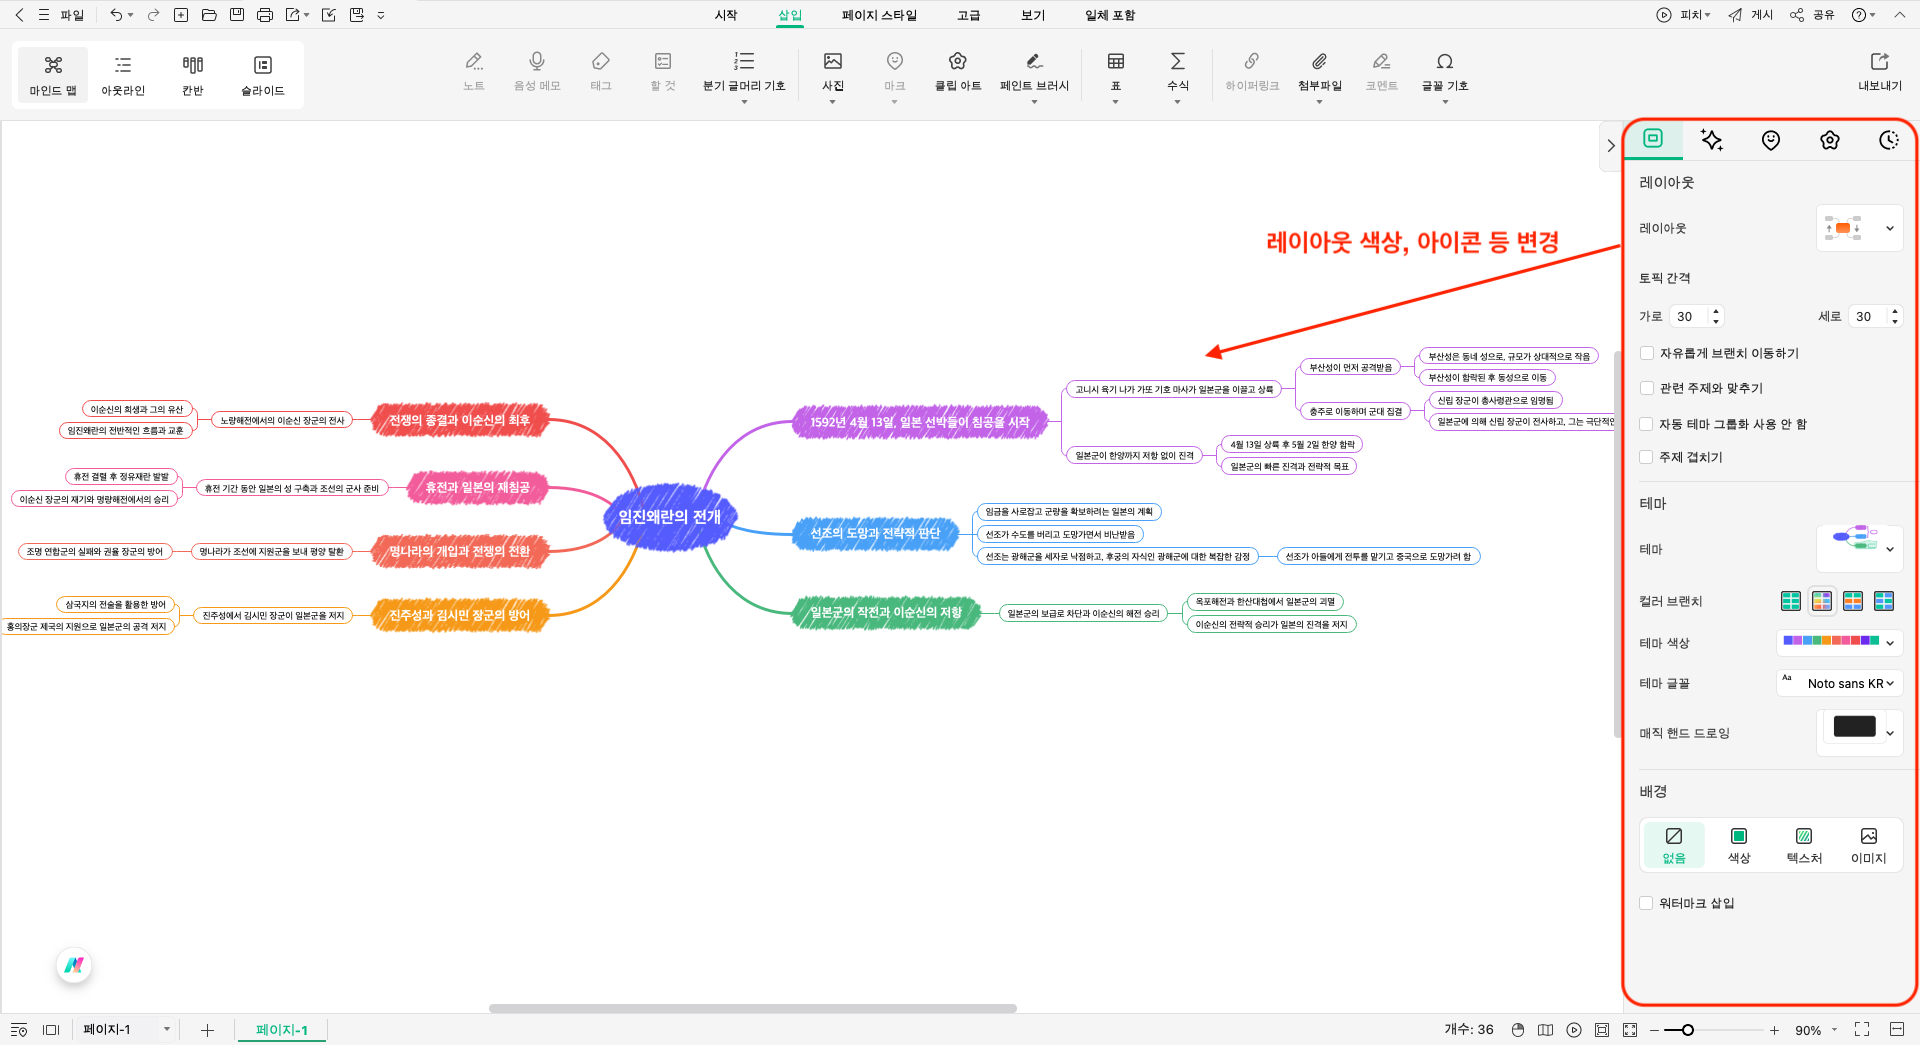Toggle 주제 겹치기 checkbox
The width and height of the screenshot is (1920, 1045).
[1646, 457]
